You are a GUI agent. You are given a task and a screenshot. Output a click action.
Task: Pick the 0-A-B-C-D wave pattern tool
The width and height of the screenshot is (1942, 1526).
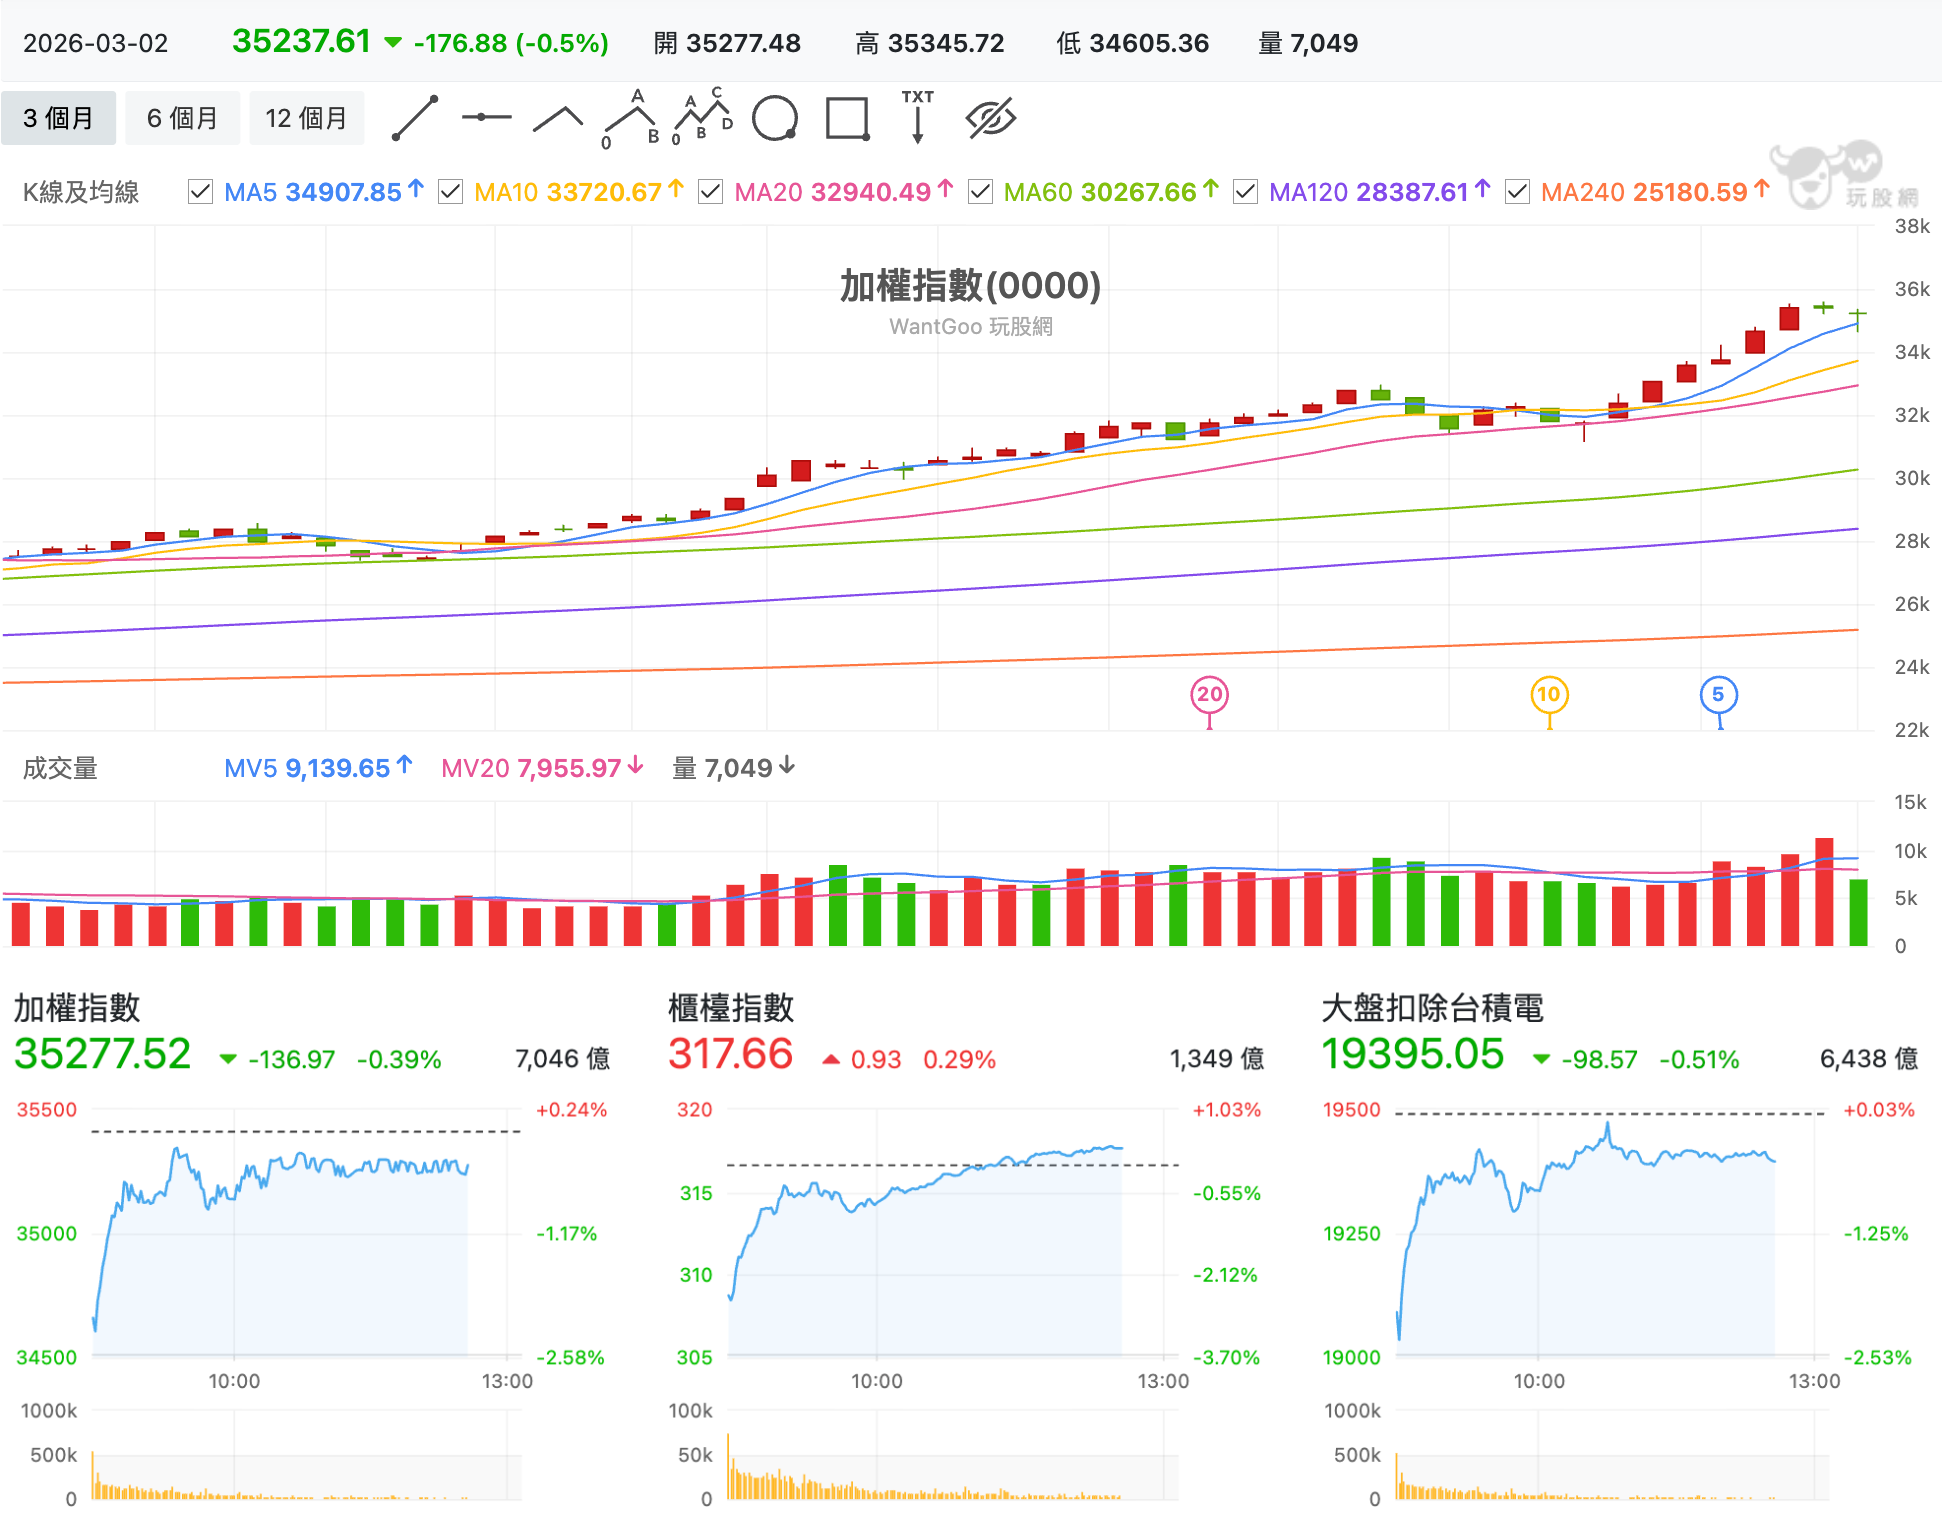(702, 118)
